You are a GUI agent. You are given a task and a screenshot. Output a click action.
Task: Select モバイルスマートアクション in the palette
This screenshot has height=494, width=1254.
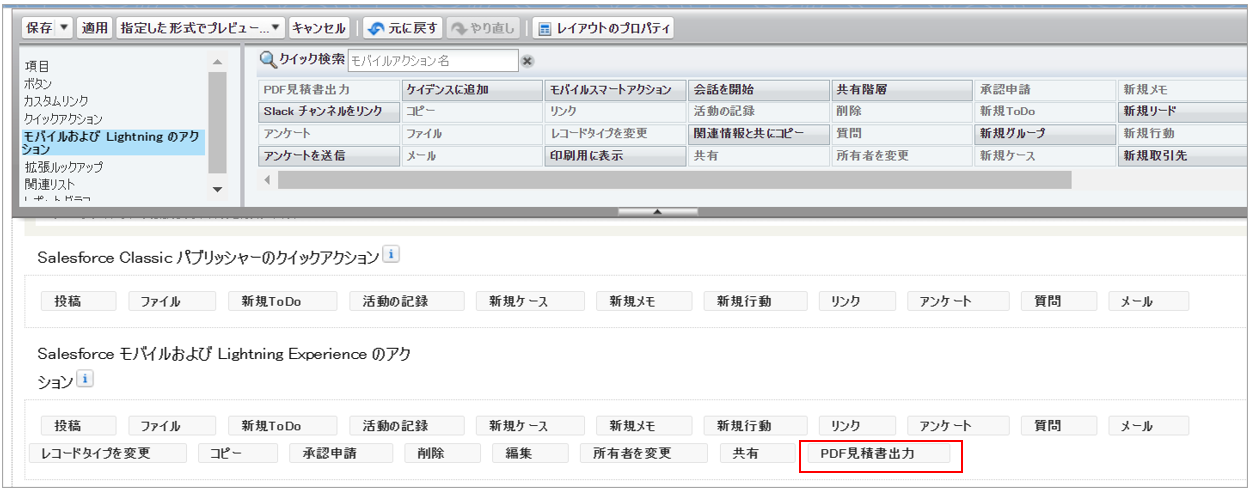click(615, 89)
